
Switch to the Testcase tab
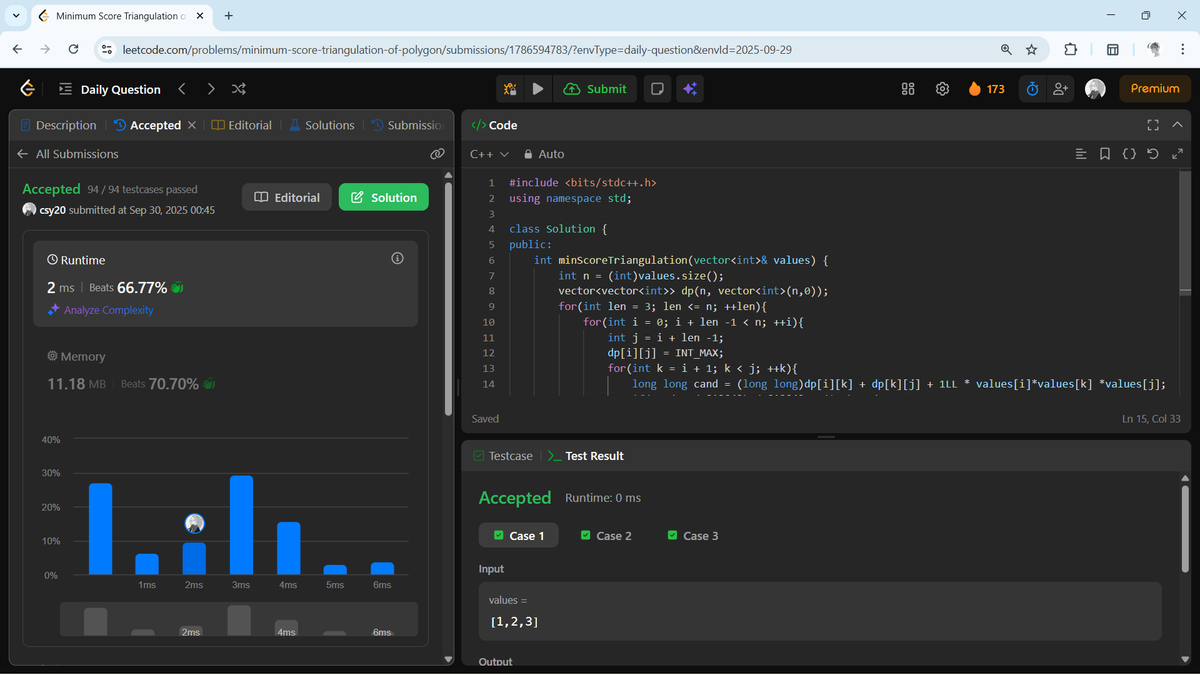coord(503,456)
